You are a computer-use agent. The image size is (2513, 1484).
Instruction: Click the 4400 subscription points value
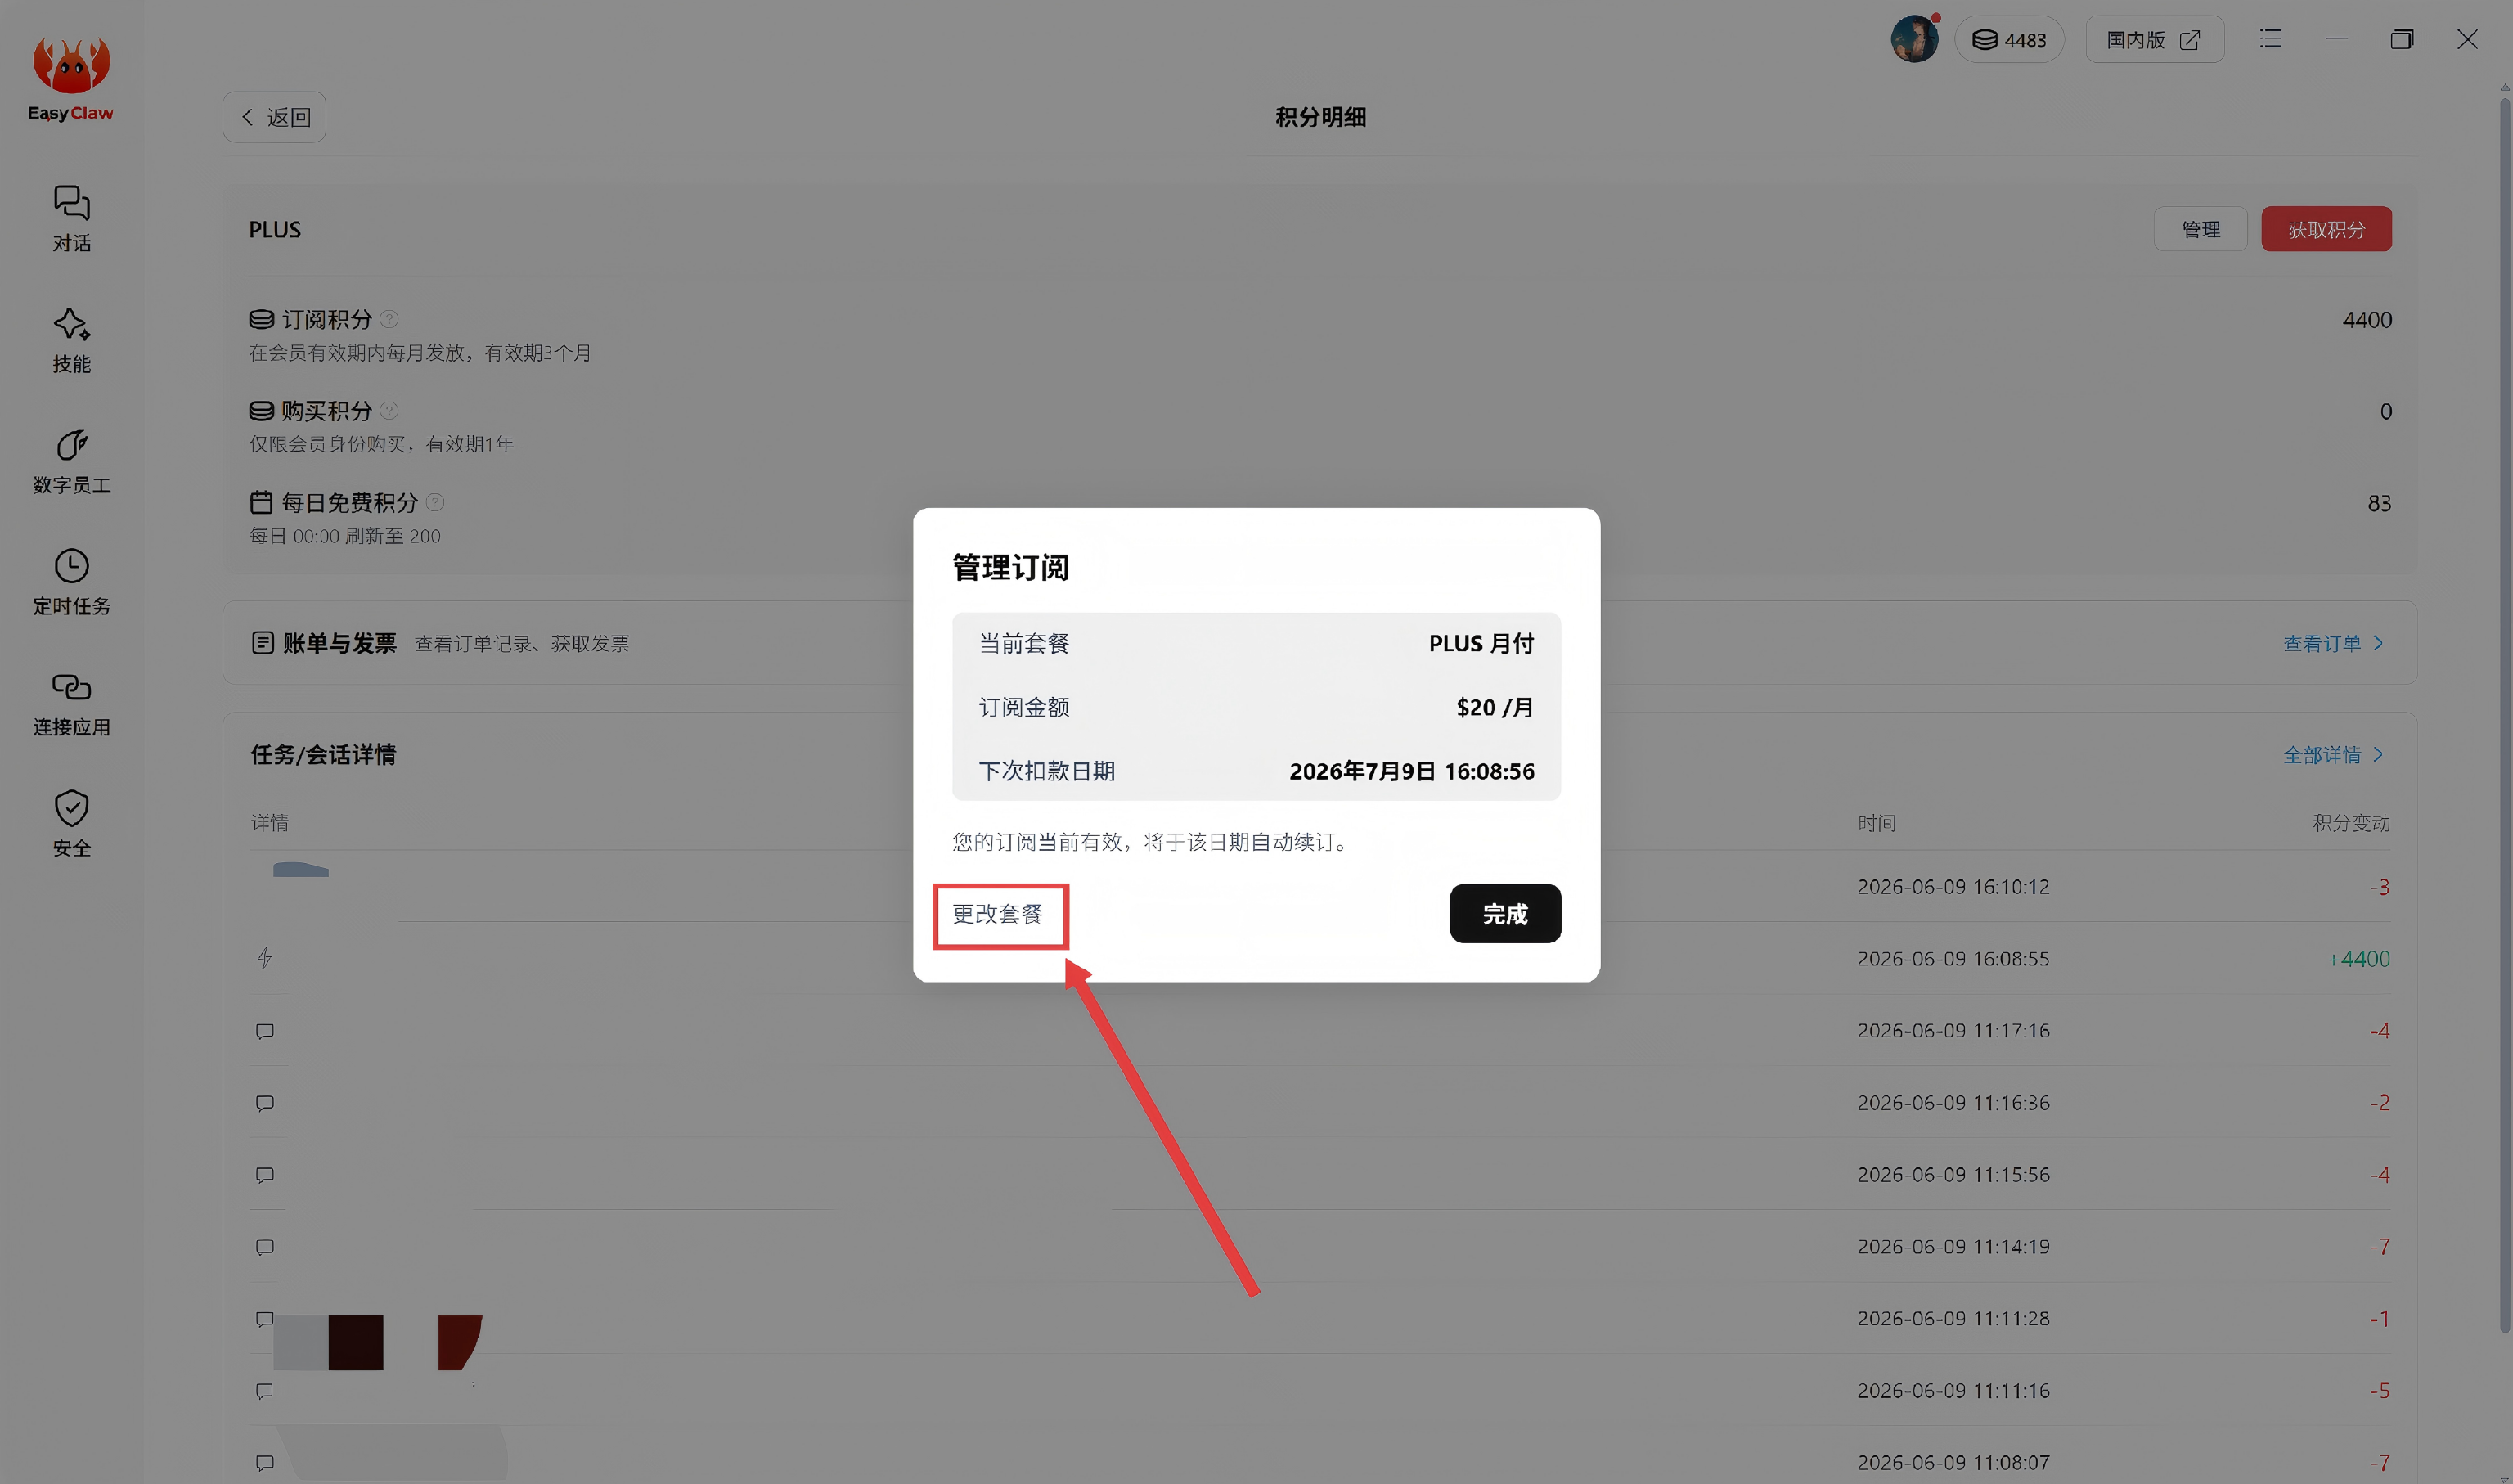coord(2367,320)
